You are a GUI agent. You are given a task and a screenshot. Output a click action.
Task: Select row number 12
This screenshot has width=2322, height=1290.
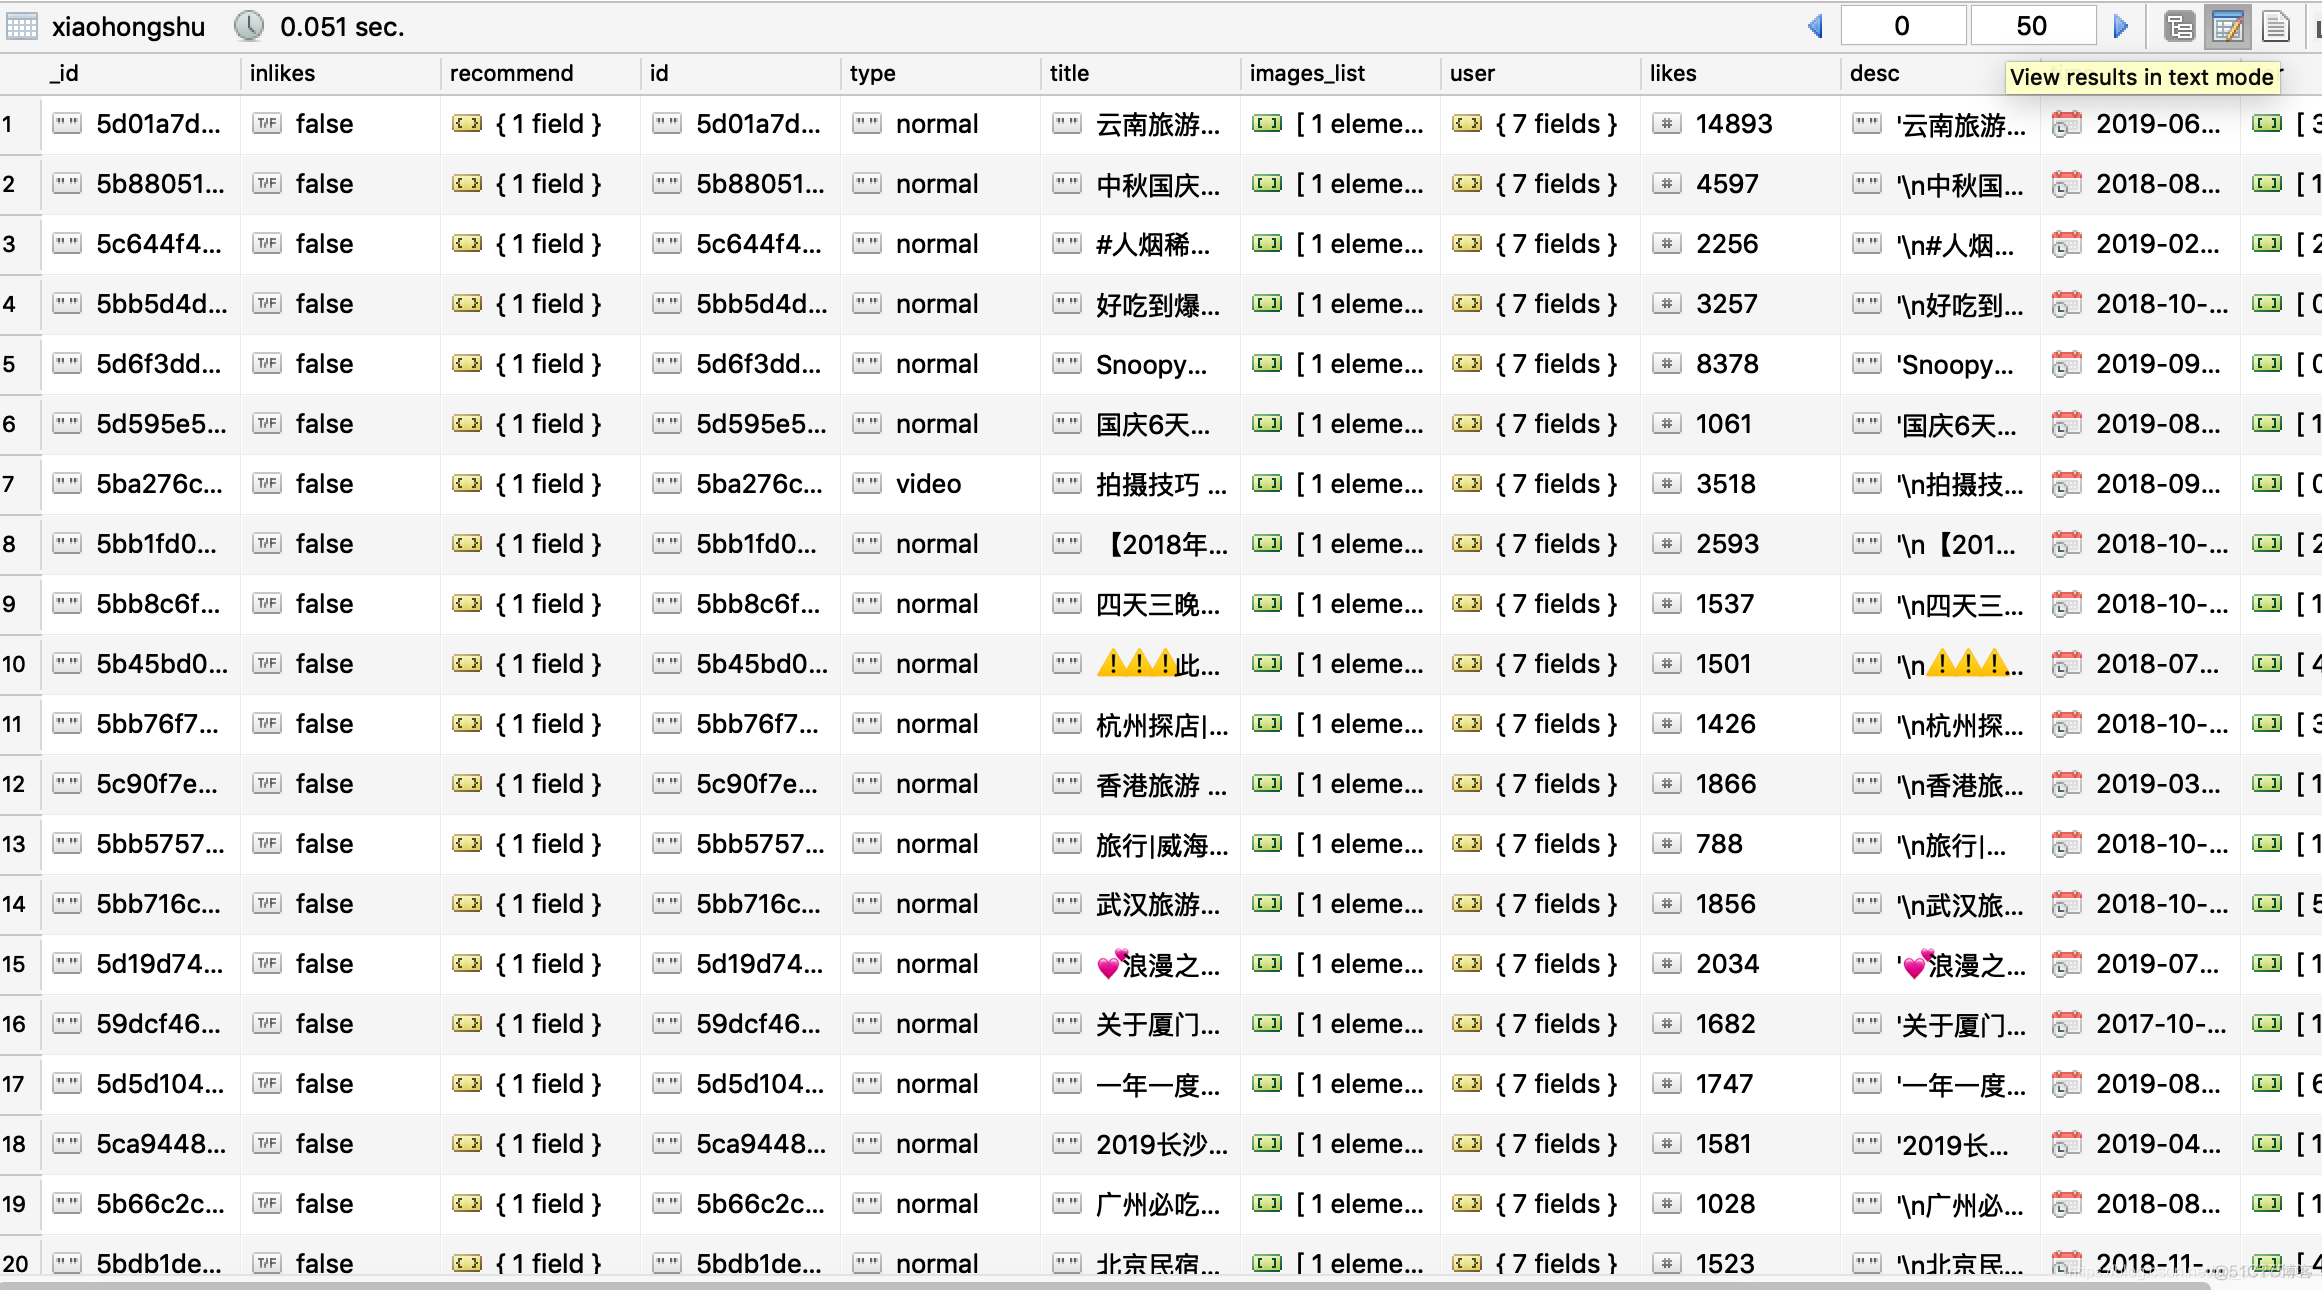pyautogui.click(x=14, y=784)
